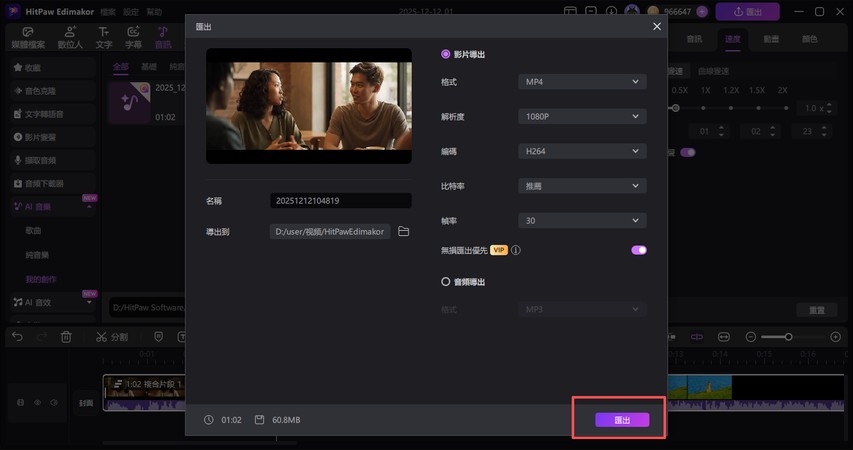Open the 解析度 1080P resolution dropdown
Screen dimensions: 853x450
click(582, 116)
